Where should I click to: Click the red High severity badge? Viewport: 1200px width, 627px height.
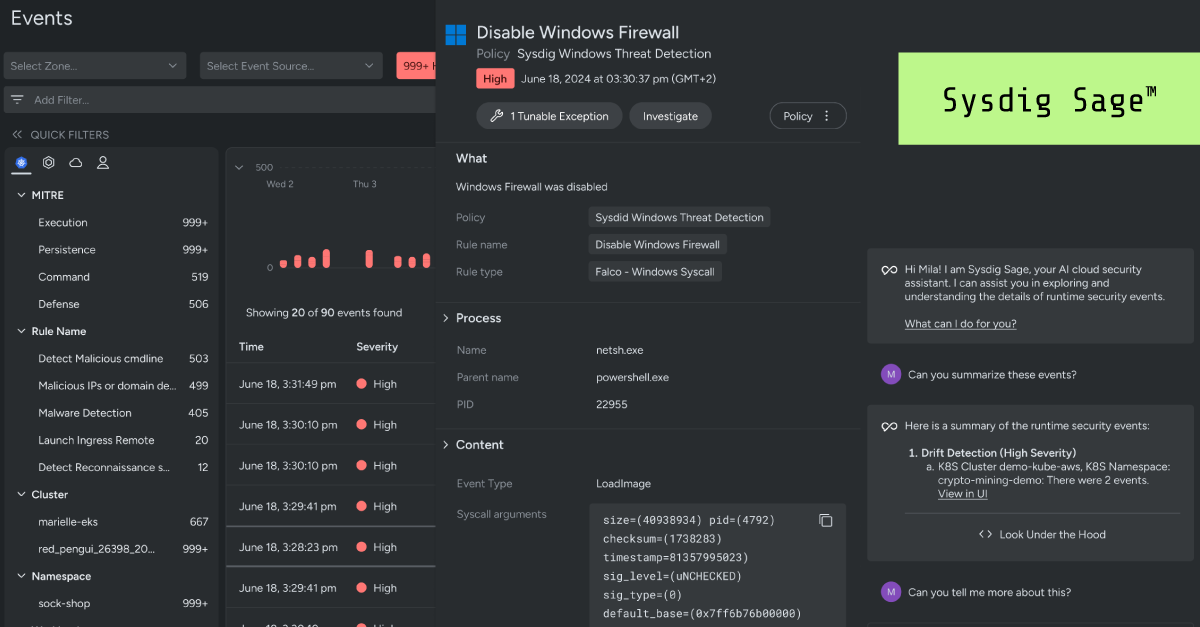495,77
